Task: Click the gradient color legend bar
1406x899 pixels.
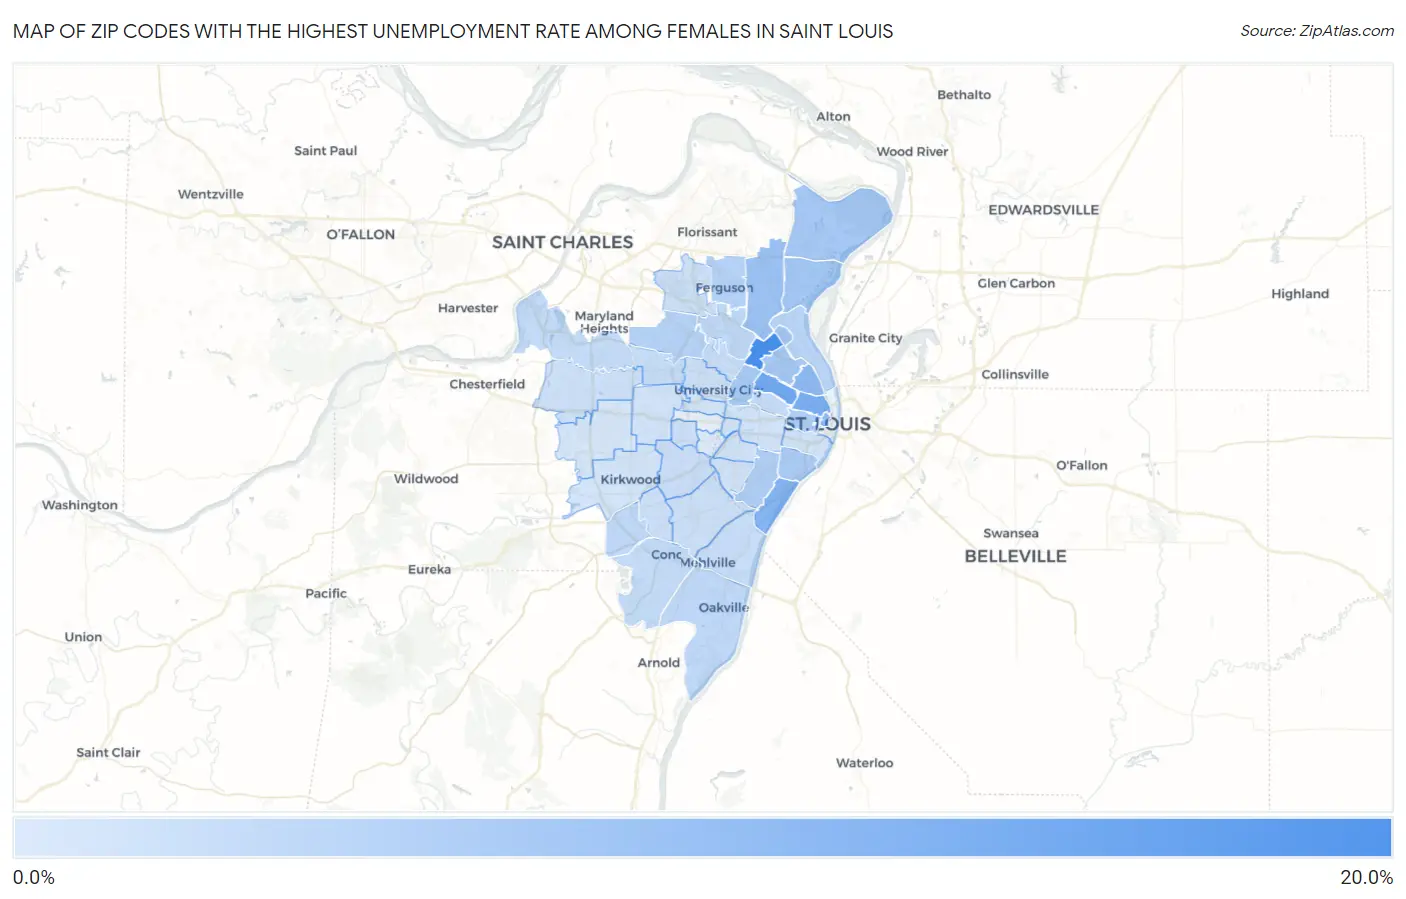Action: point(703,838)
